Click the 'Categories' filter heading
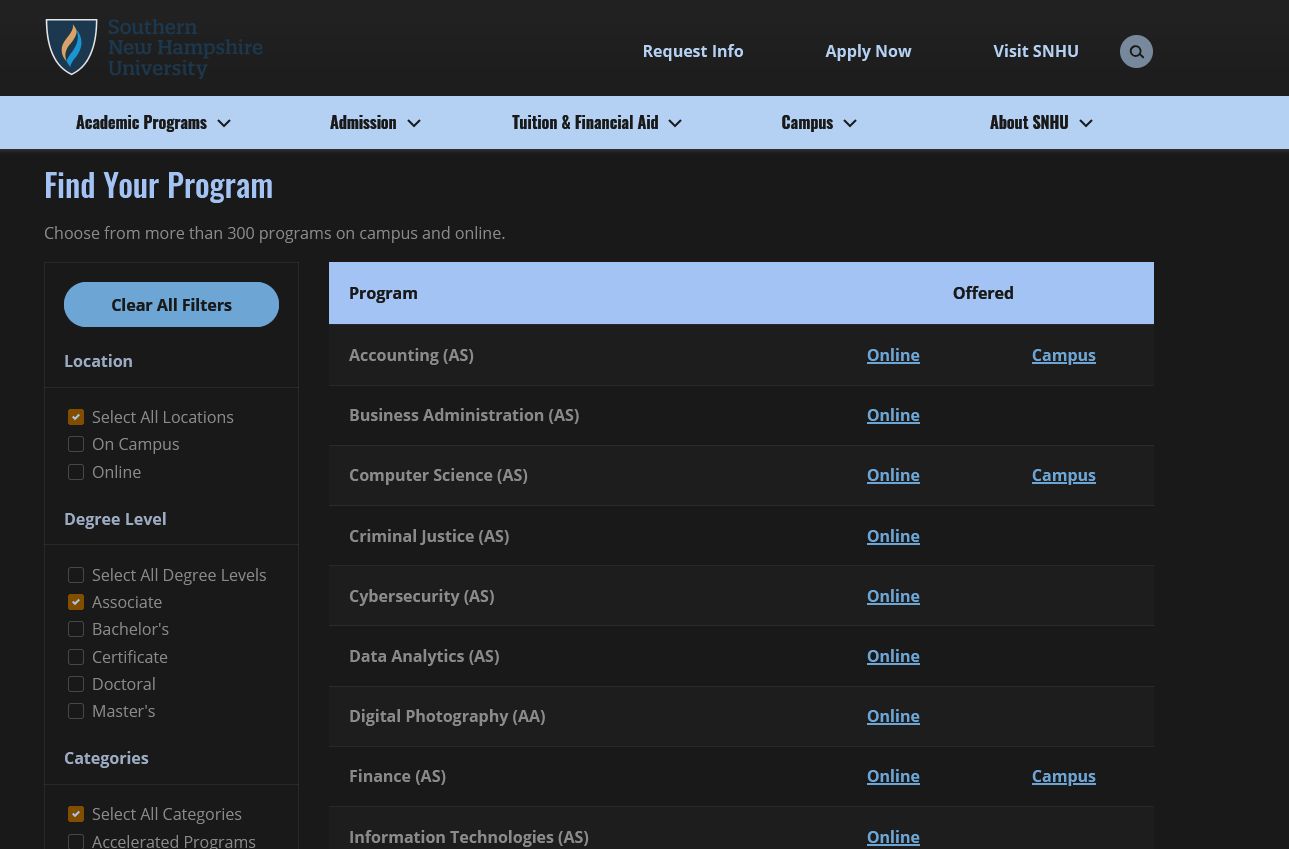The height and width of the screenshot is (849, 1289). click(x=106, y=758)
